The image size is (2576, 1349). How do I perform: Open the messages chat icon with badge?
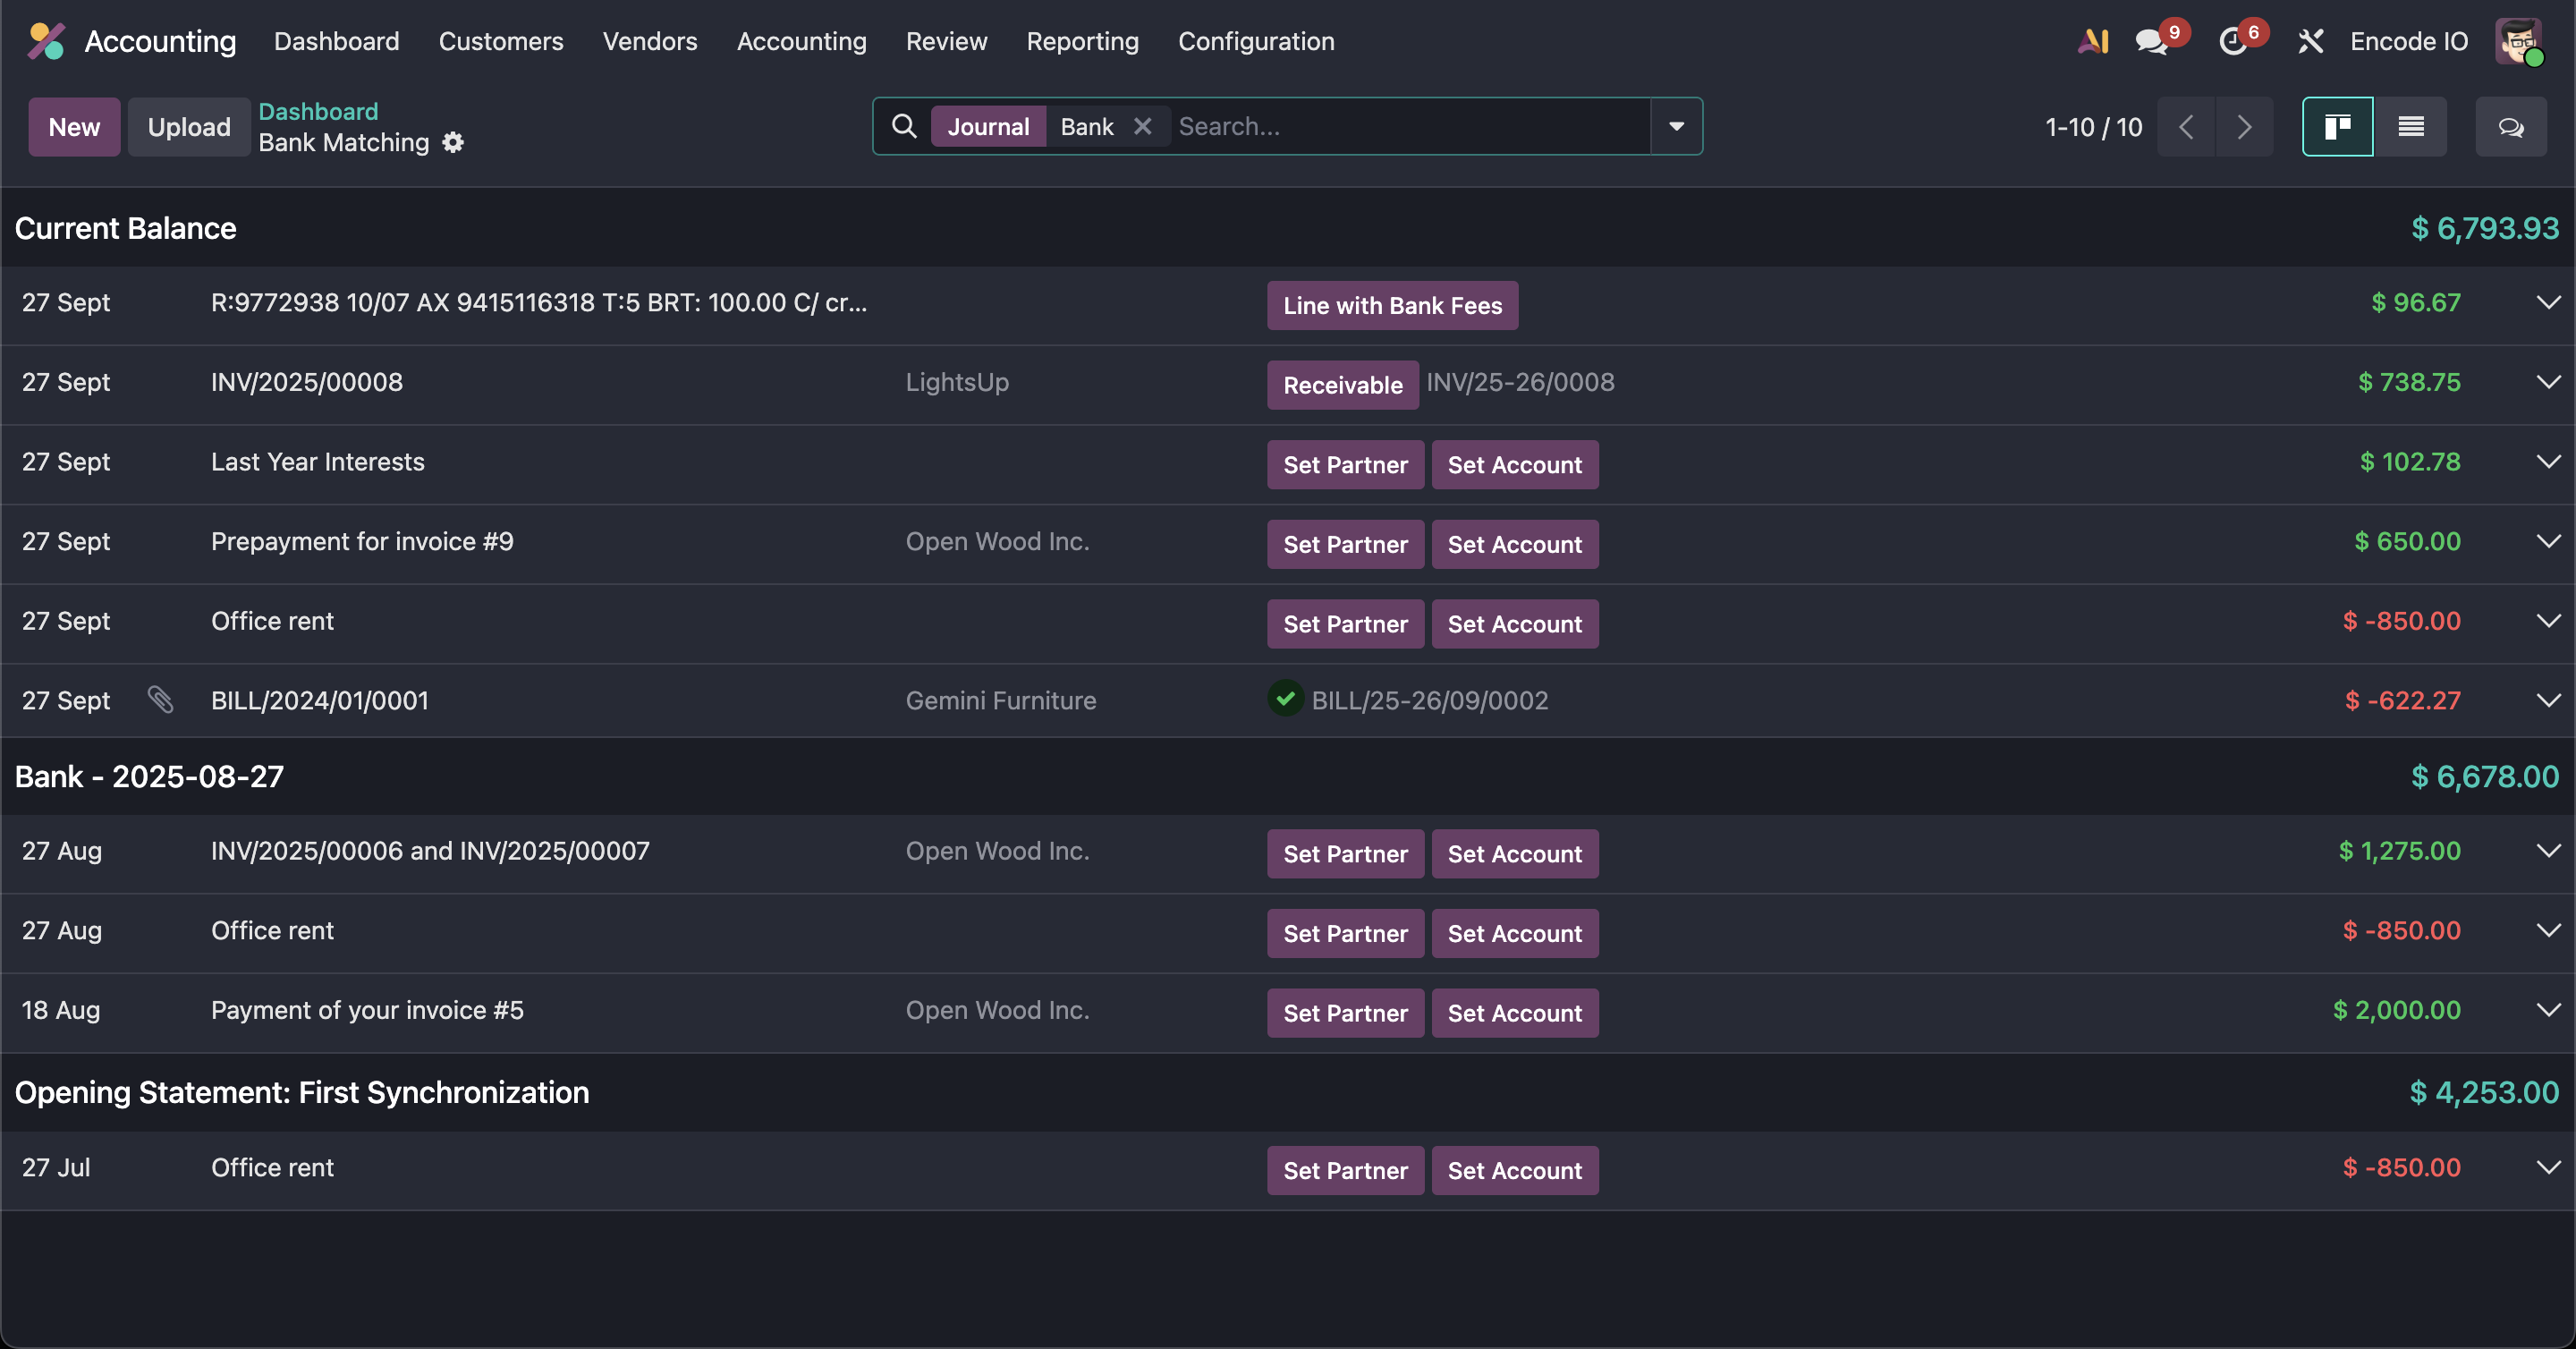point(2150,41)
